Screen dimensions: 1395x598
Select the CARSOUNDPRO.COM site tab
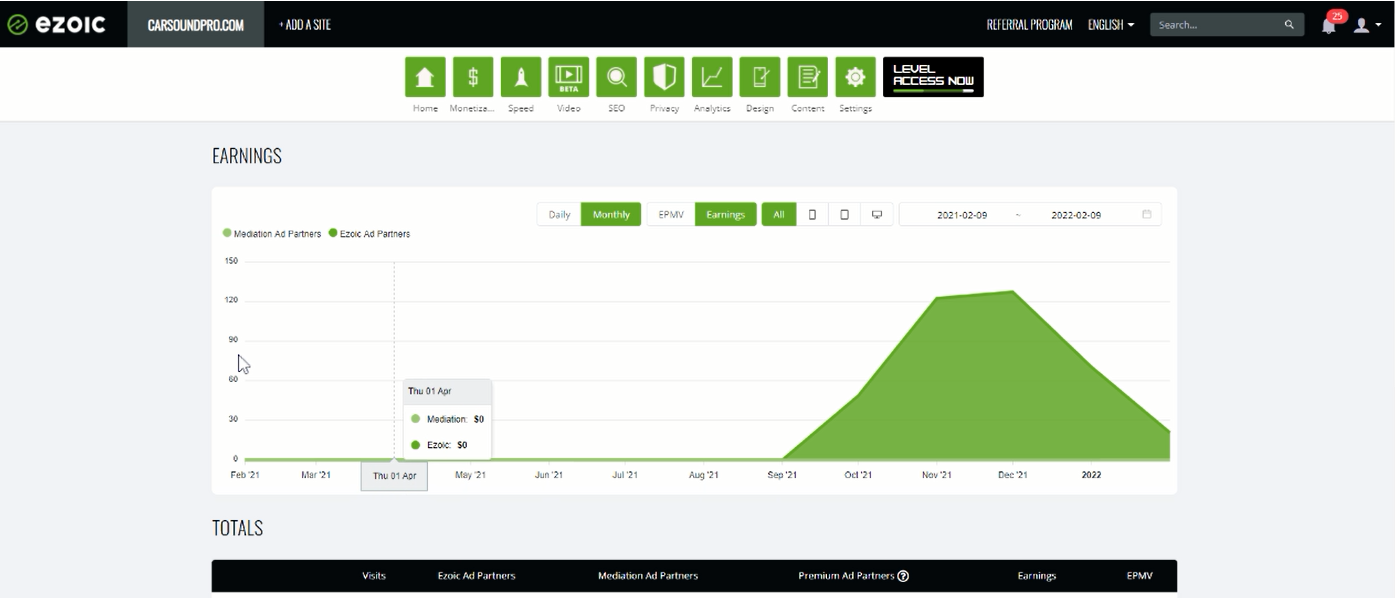pos(196,25)
